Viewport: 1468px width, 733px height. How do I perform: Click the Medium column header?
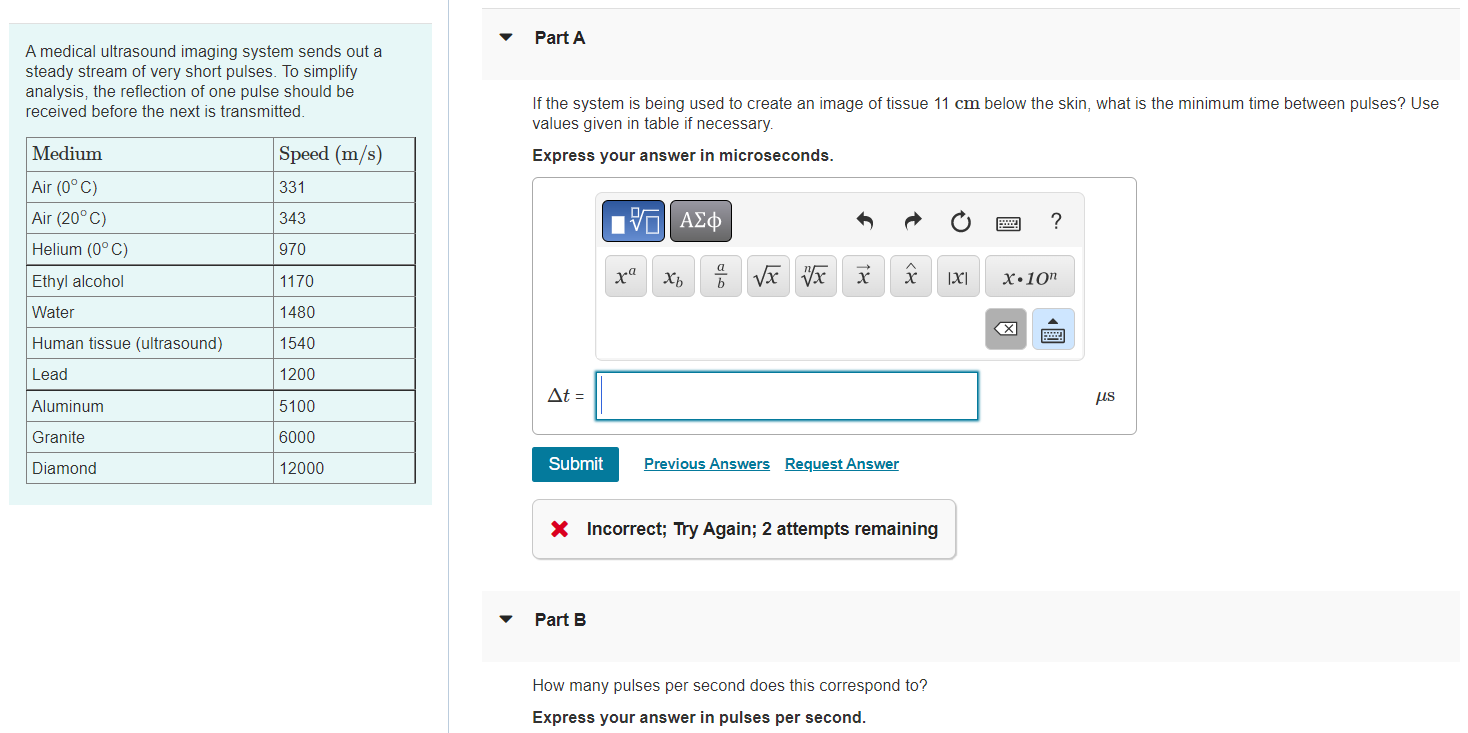coord(150,154)
